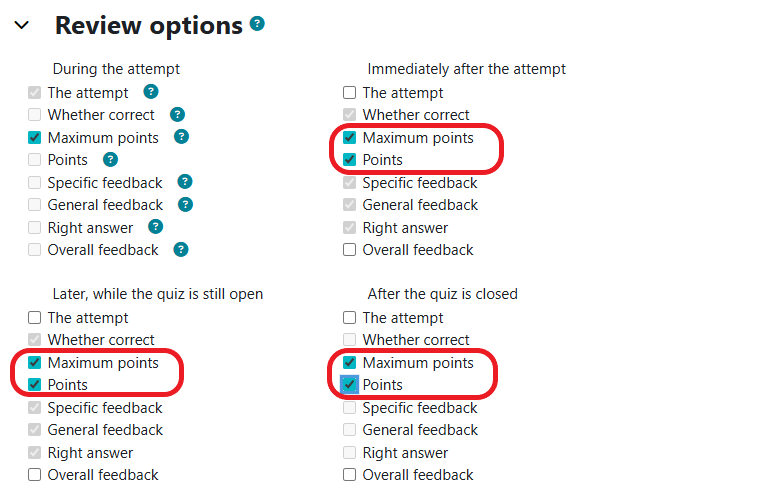Image resolution: width=777 pixels, height=499 pixels.
Task: Uncheck Points after the quiz is closed
Action: pos(350,385)
